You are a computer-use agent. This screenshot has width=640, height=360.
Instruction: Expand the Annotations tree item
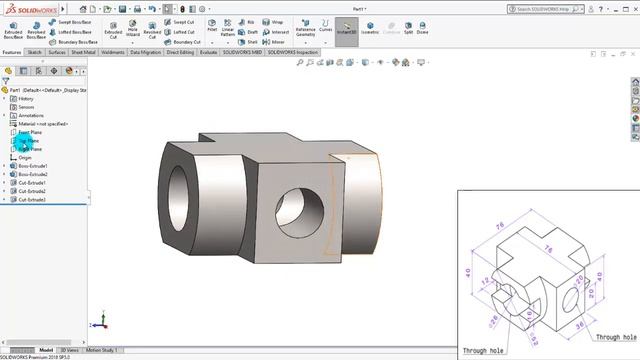pyautogui.click(x=4, y=116)
